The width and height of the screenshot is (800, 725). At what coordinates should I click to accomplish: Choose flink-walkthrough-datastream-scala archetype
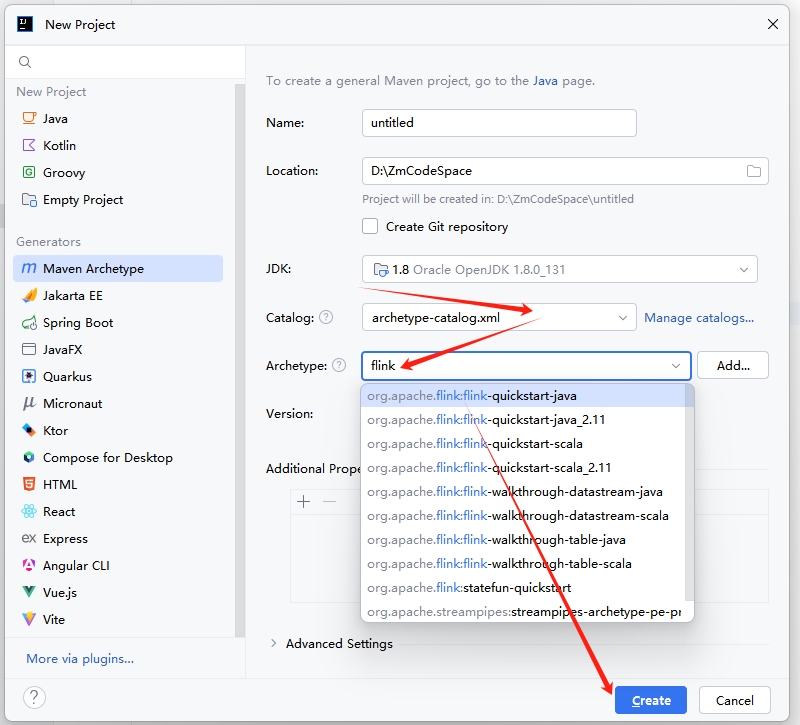click(x=522, y=516)
